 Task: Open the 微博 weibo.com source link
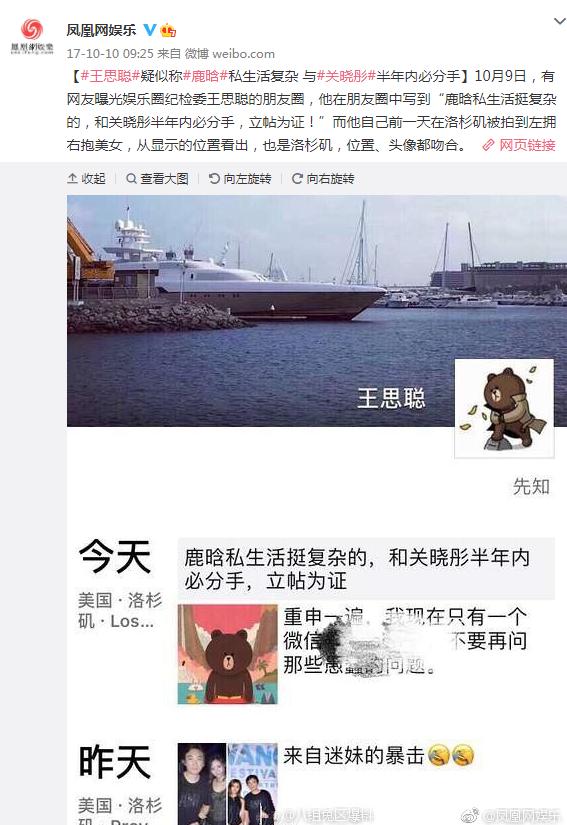[x=229, y=54]
